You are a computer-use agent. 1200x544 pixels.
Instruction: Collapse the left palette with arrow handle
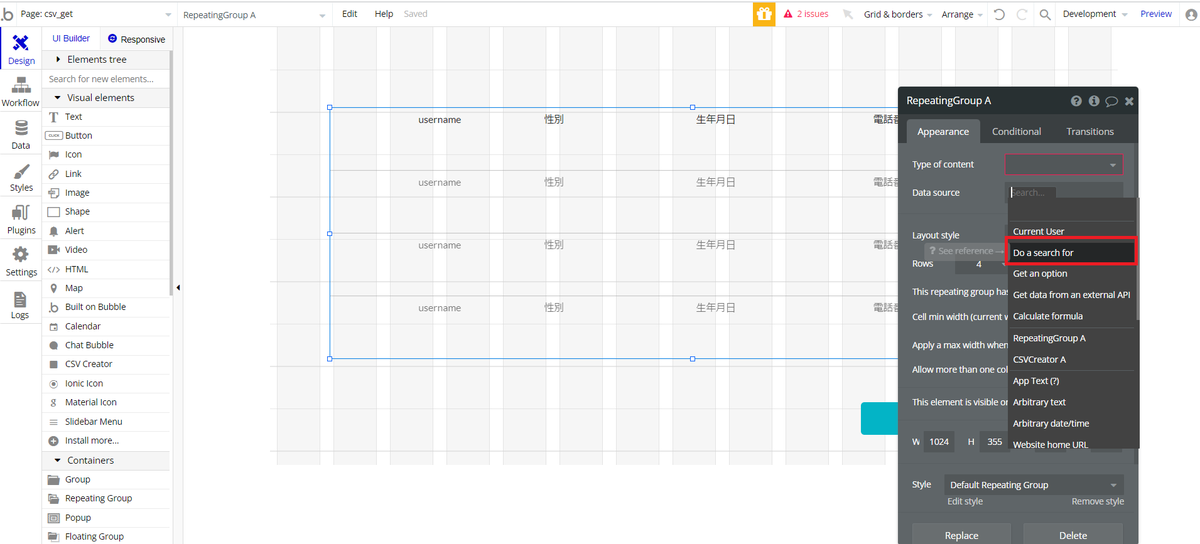click(178, 288)
